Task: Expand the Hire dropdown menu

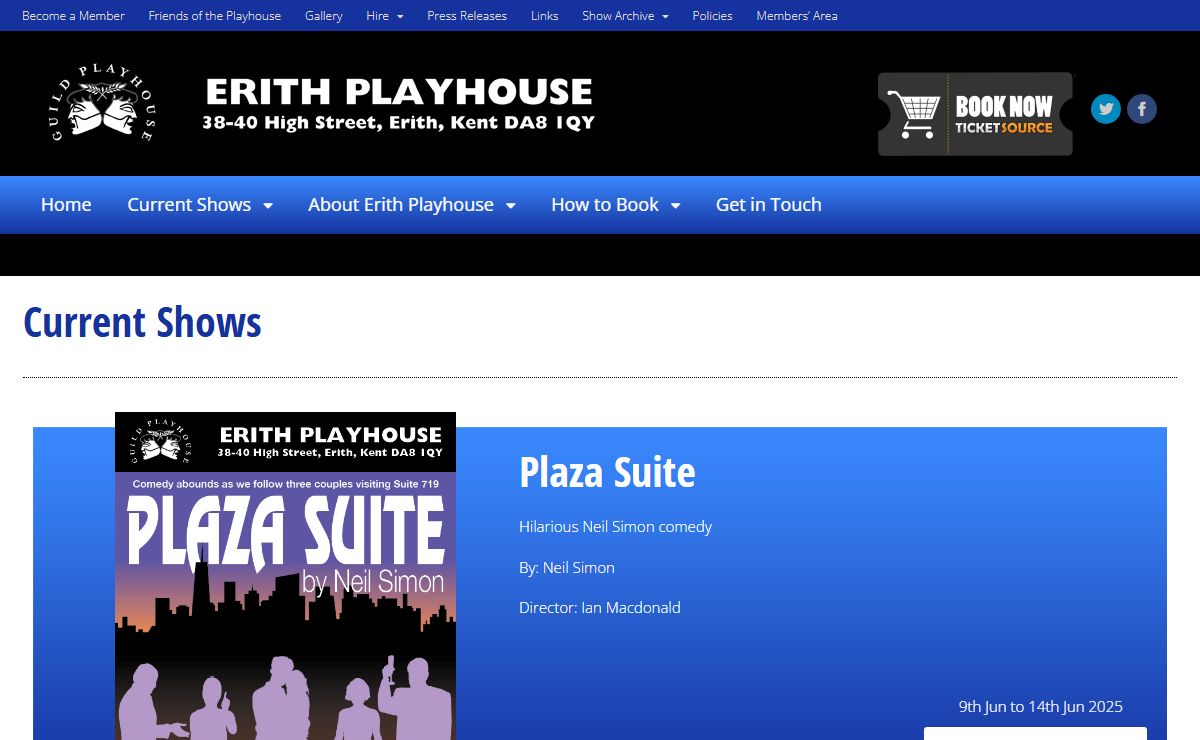Action: 385,16
